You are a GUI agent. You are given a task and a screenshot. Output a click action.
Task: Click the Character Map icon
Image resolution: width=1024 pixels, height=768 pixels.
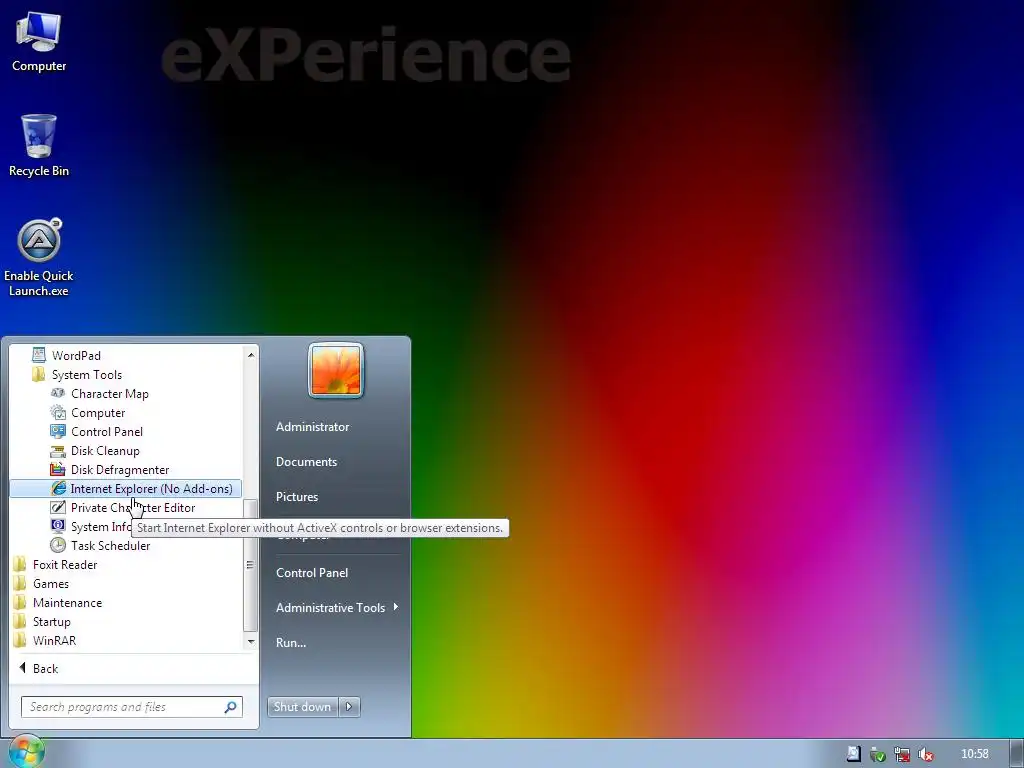coord(58,393)
